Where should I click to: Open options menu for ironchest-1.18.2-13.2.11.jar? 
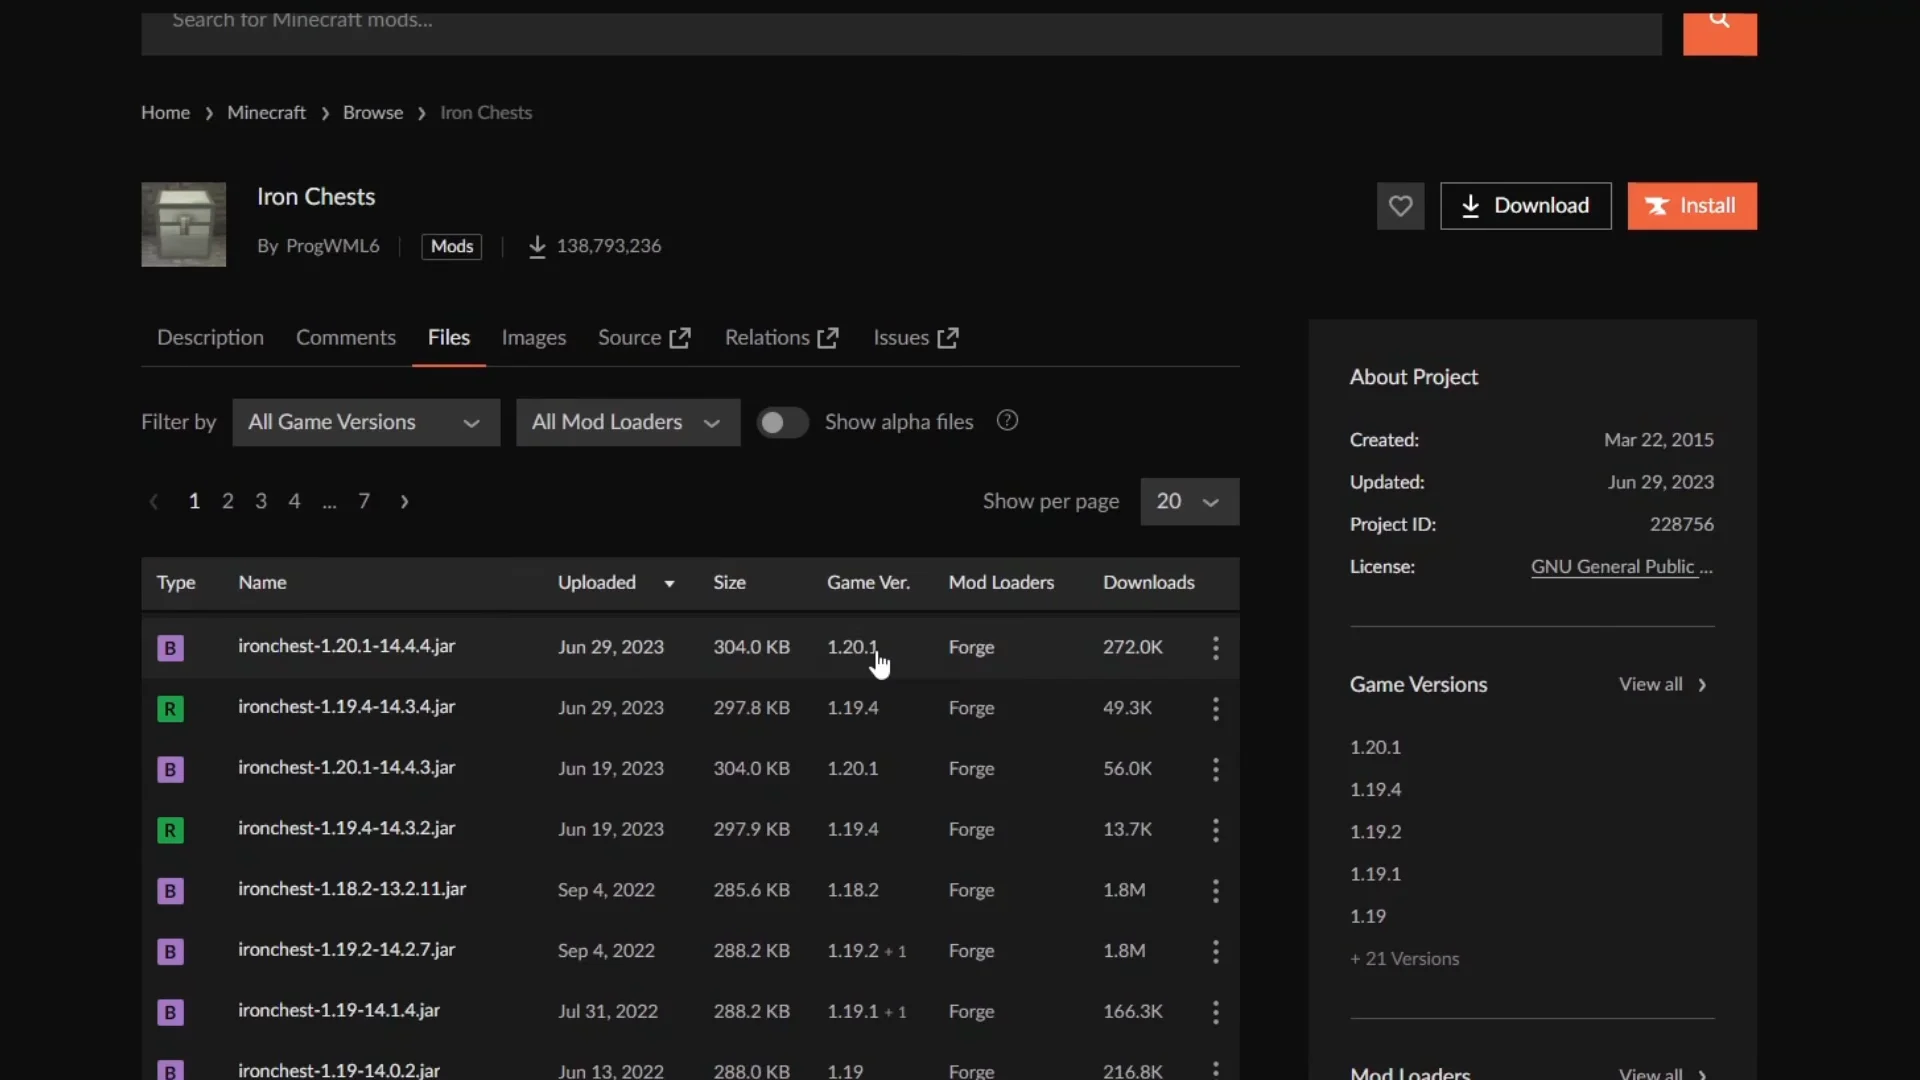pyautogui.click(x=1216, y=891)
